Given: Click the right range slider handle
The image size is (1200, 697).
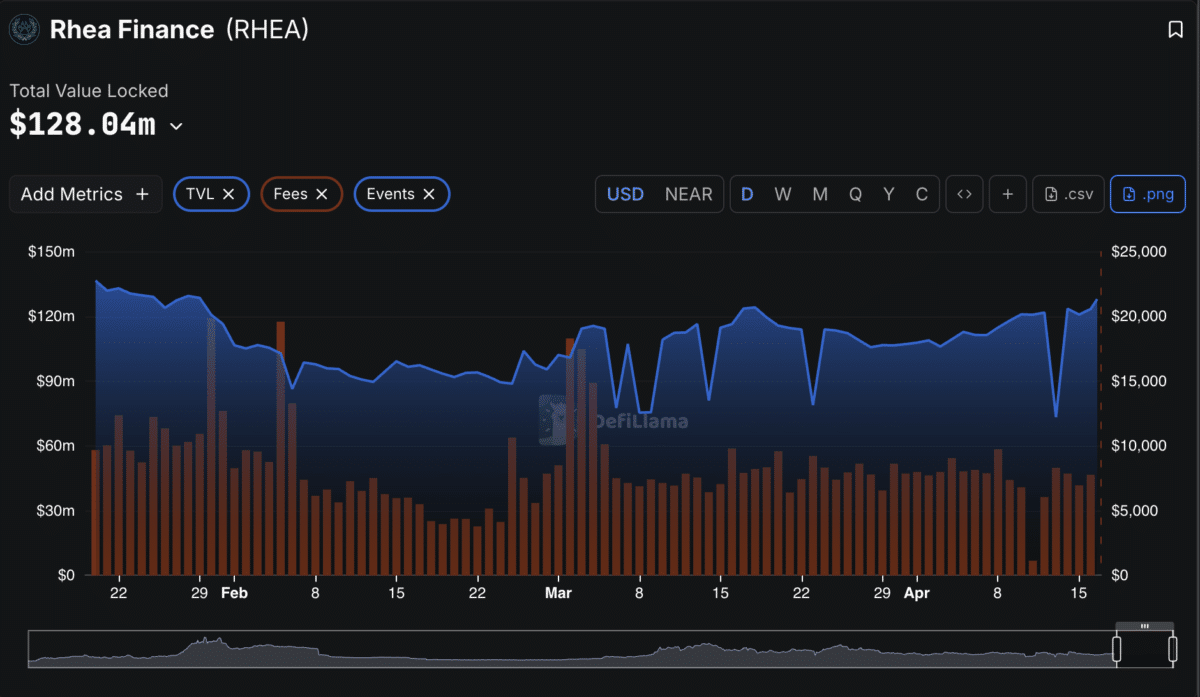Looking at the screenshot, I should tap(1172, 650).
